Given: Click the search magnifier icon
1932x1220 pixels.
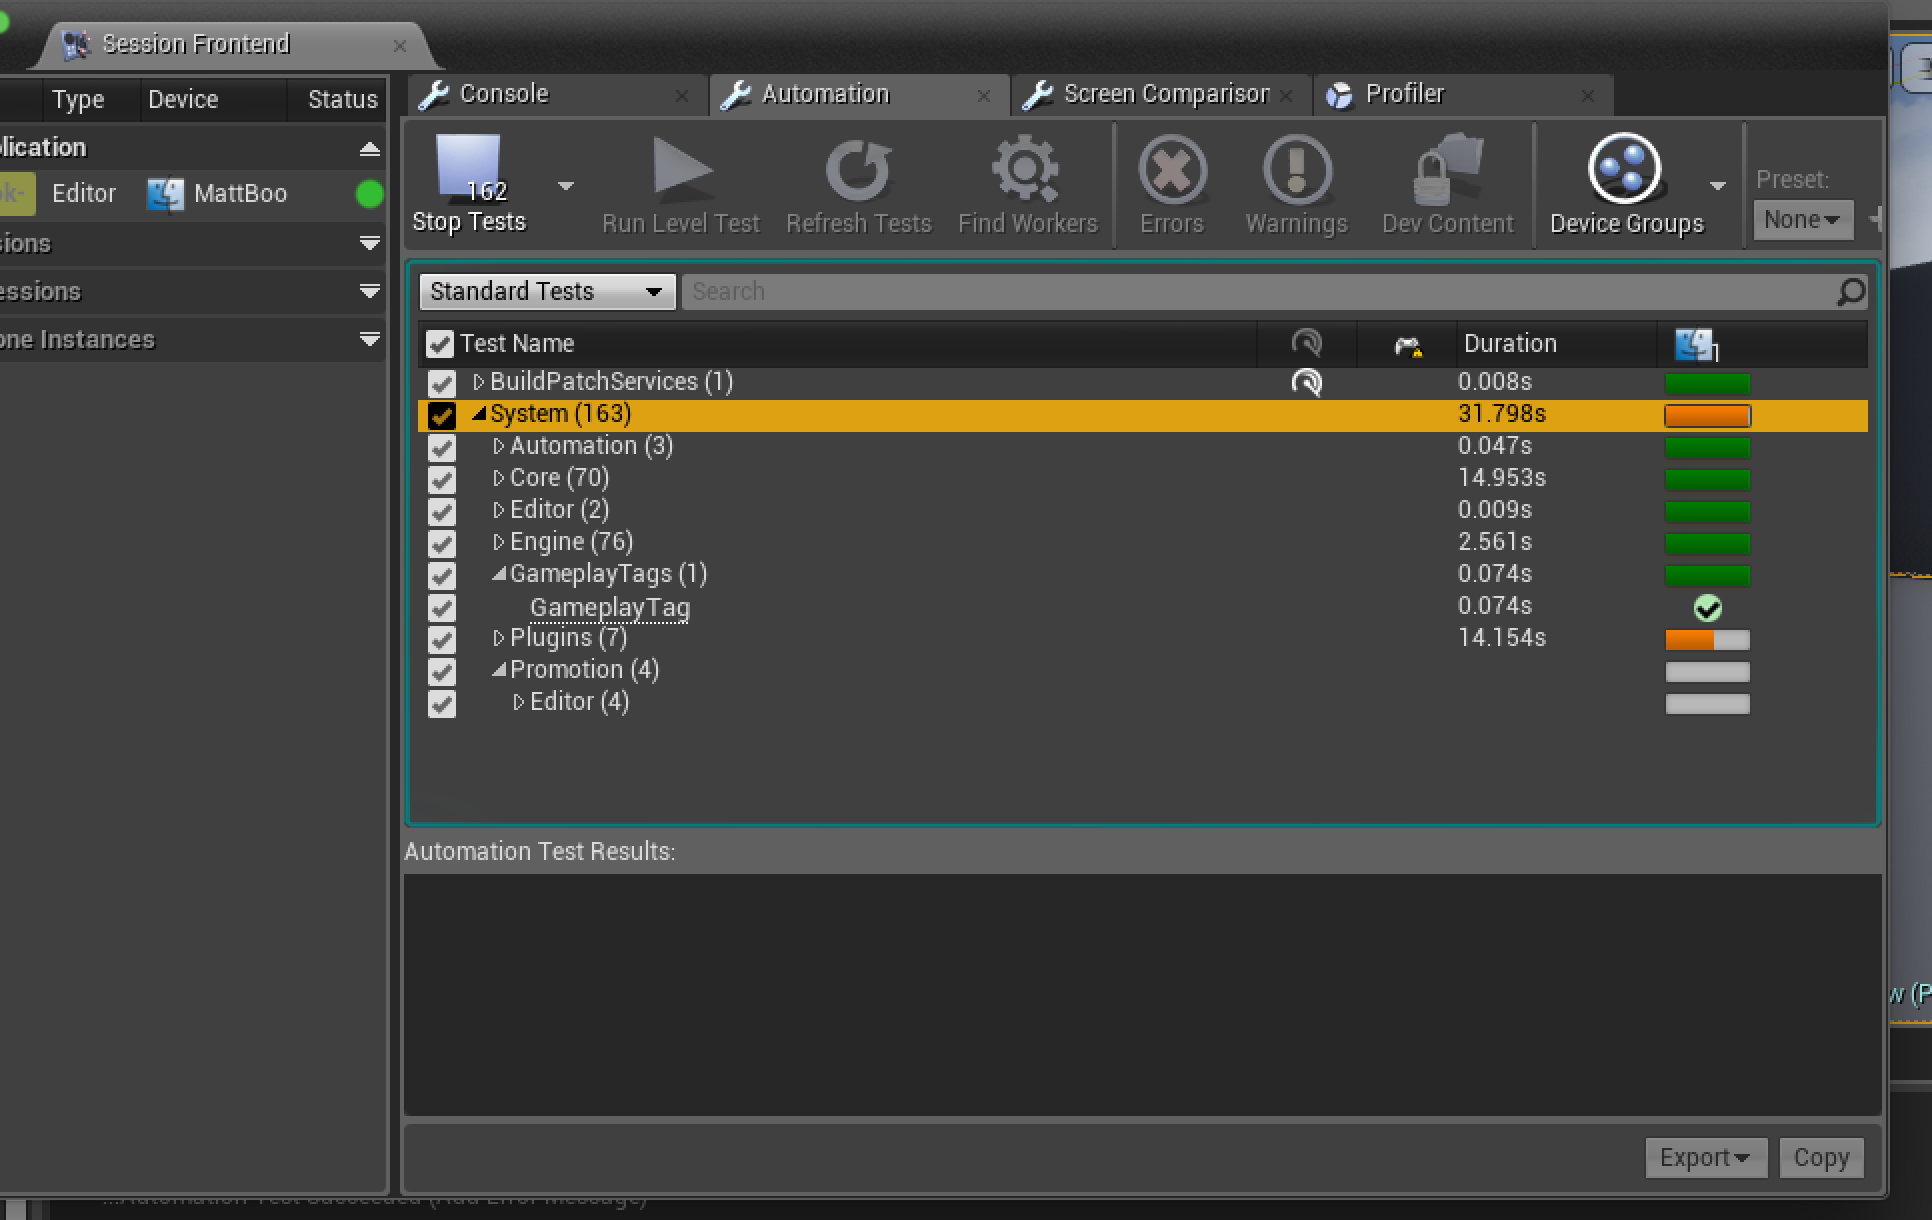Looking at the screenshot, I should 1850,292.
